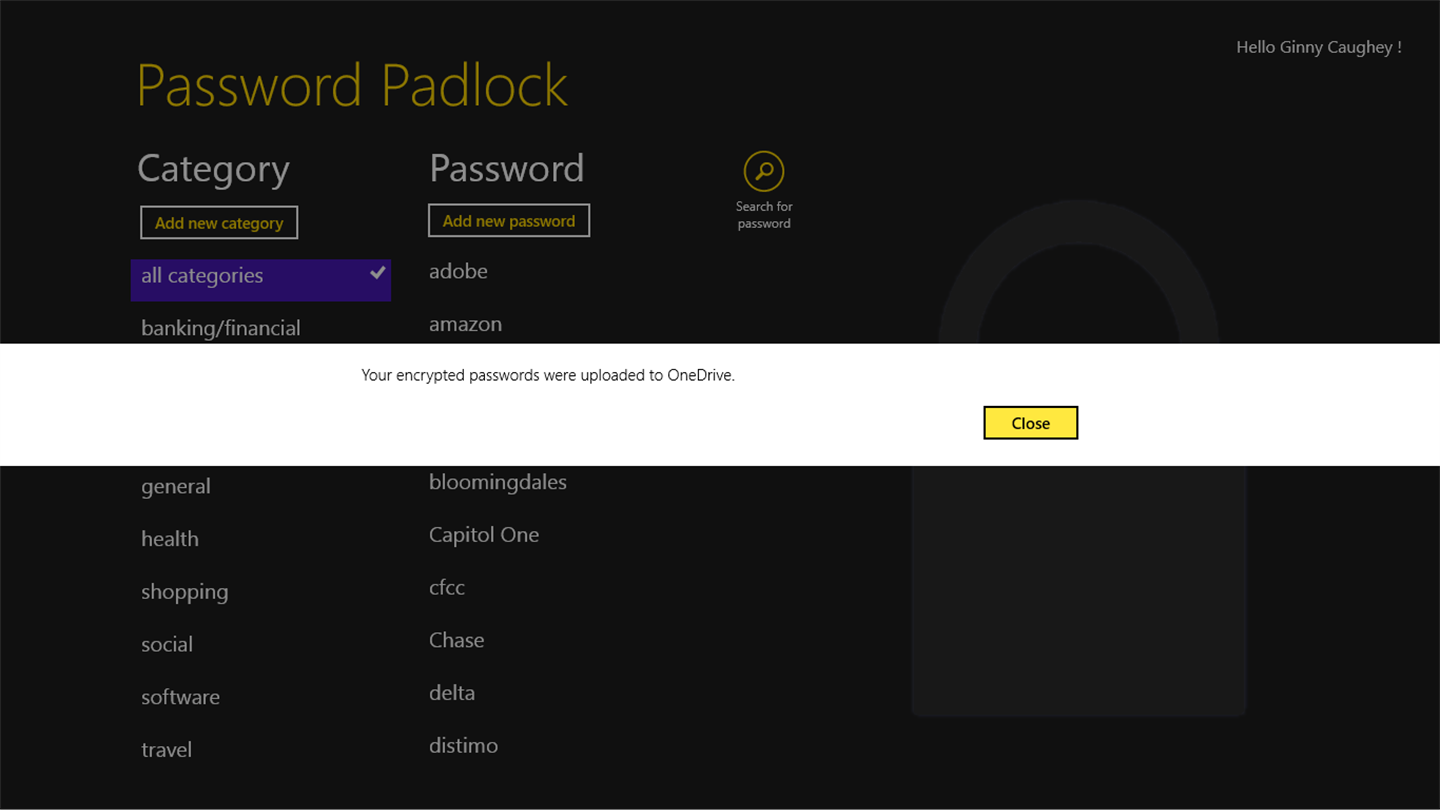The height and width of the screenshot is (810, 1440).
Task: Click Add new category button
Action: [x=219, y=223]
